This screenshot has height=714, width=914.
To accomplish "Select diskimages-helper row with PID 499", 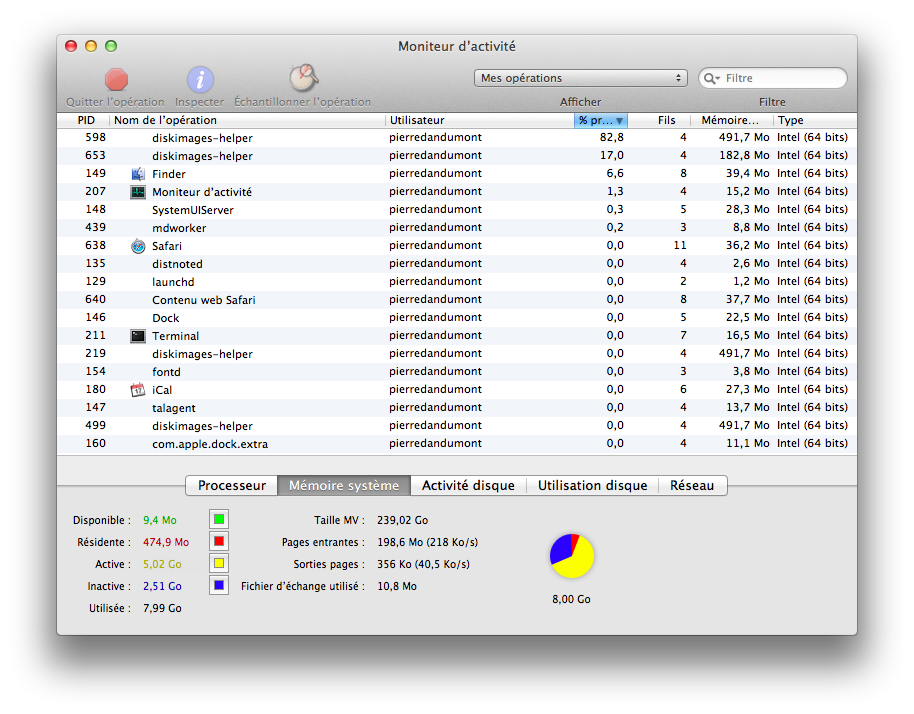I will point(457,425).
